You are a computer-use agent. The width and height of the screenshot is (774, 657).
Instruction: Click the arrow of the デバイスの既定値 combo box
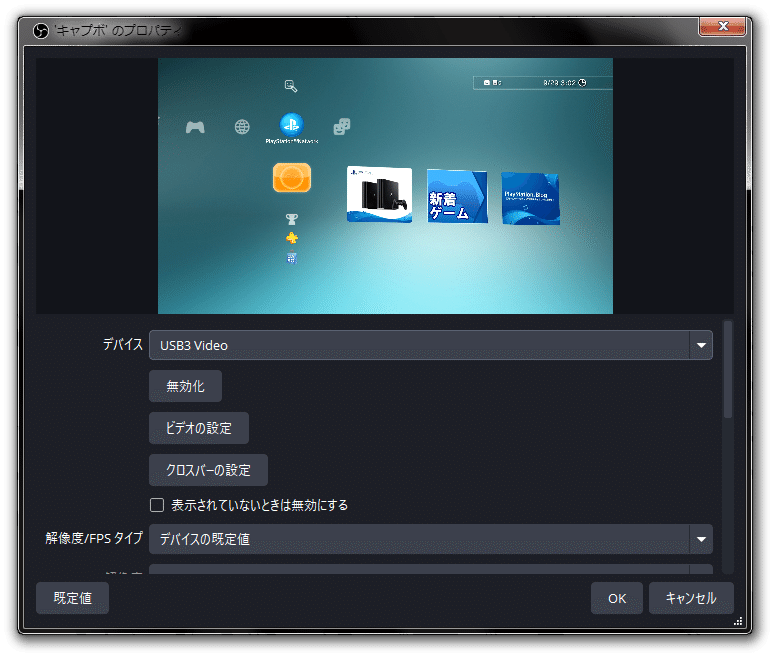point(701,539)
